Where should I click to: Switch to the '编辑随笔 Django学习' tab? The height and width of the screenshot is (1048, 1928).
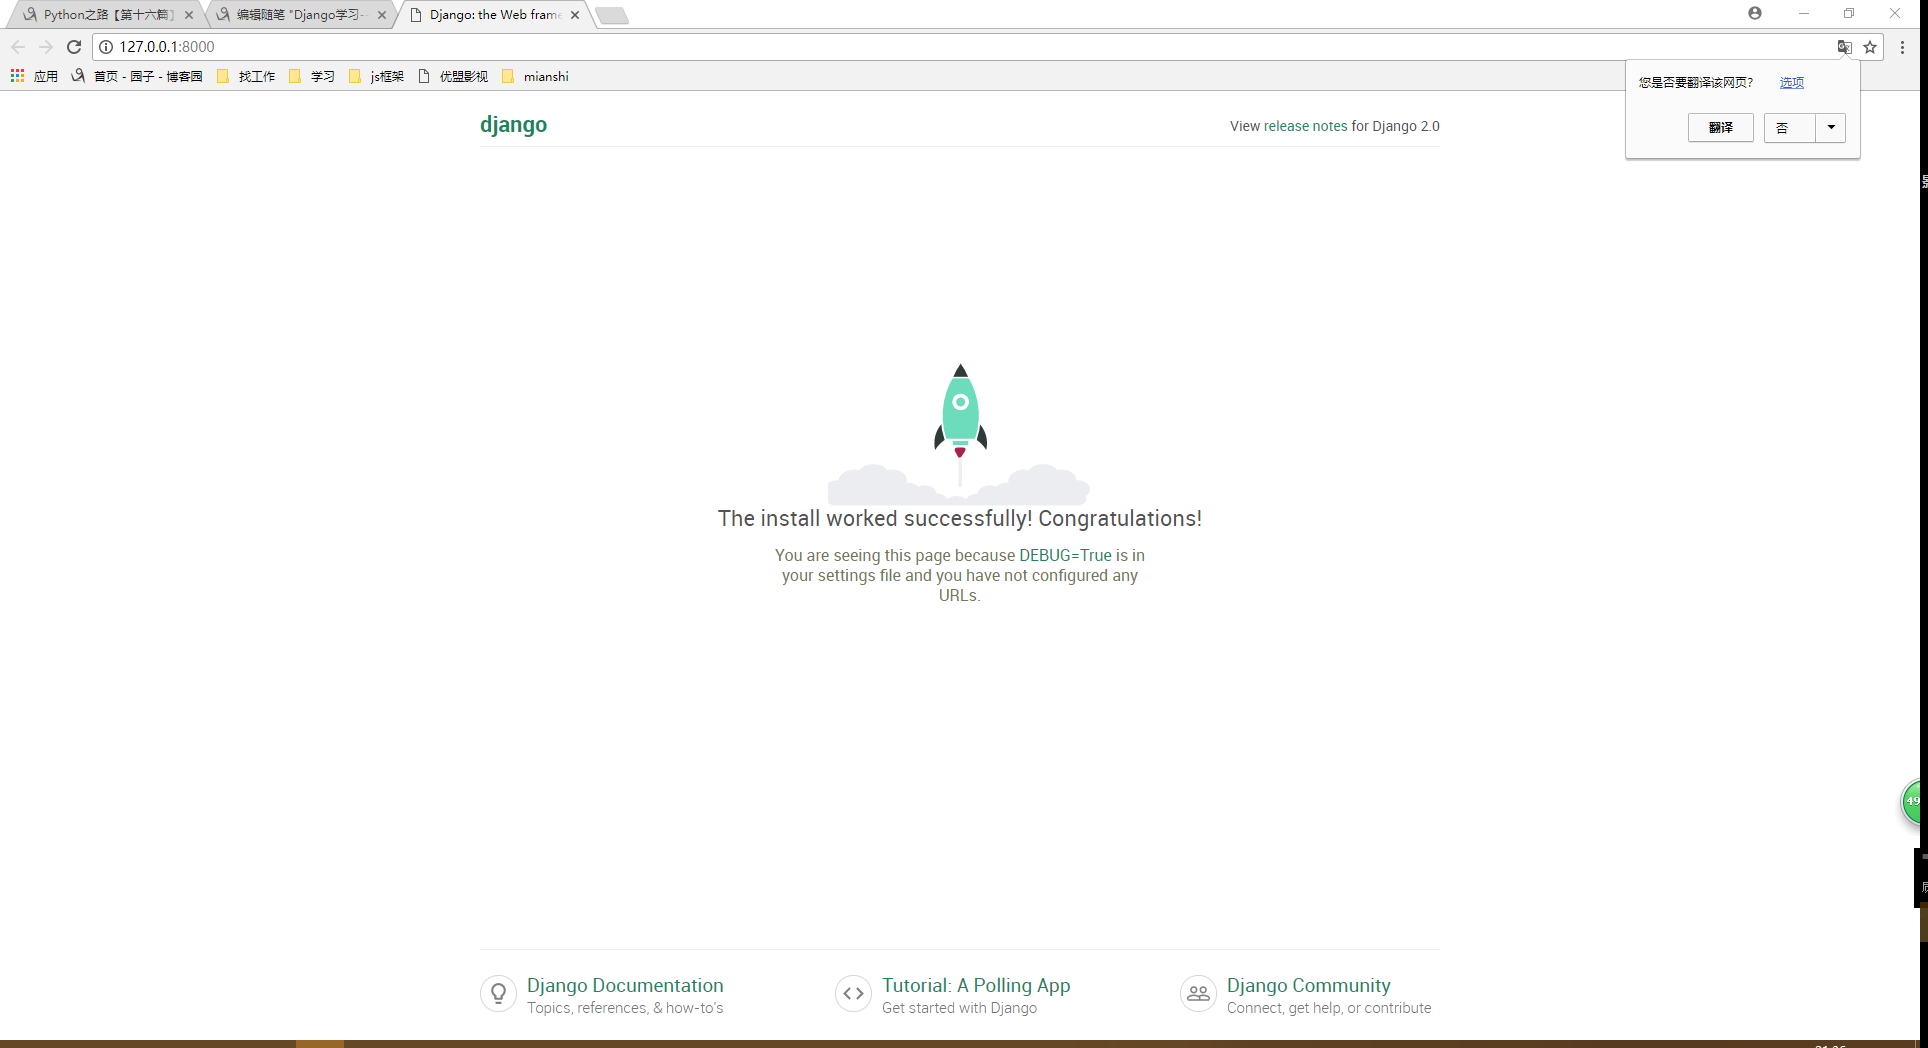pyautogui.click(x=298, y=15)
